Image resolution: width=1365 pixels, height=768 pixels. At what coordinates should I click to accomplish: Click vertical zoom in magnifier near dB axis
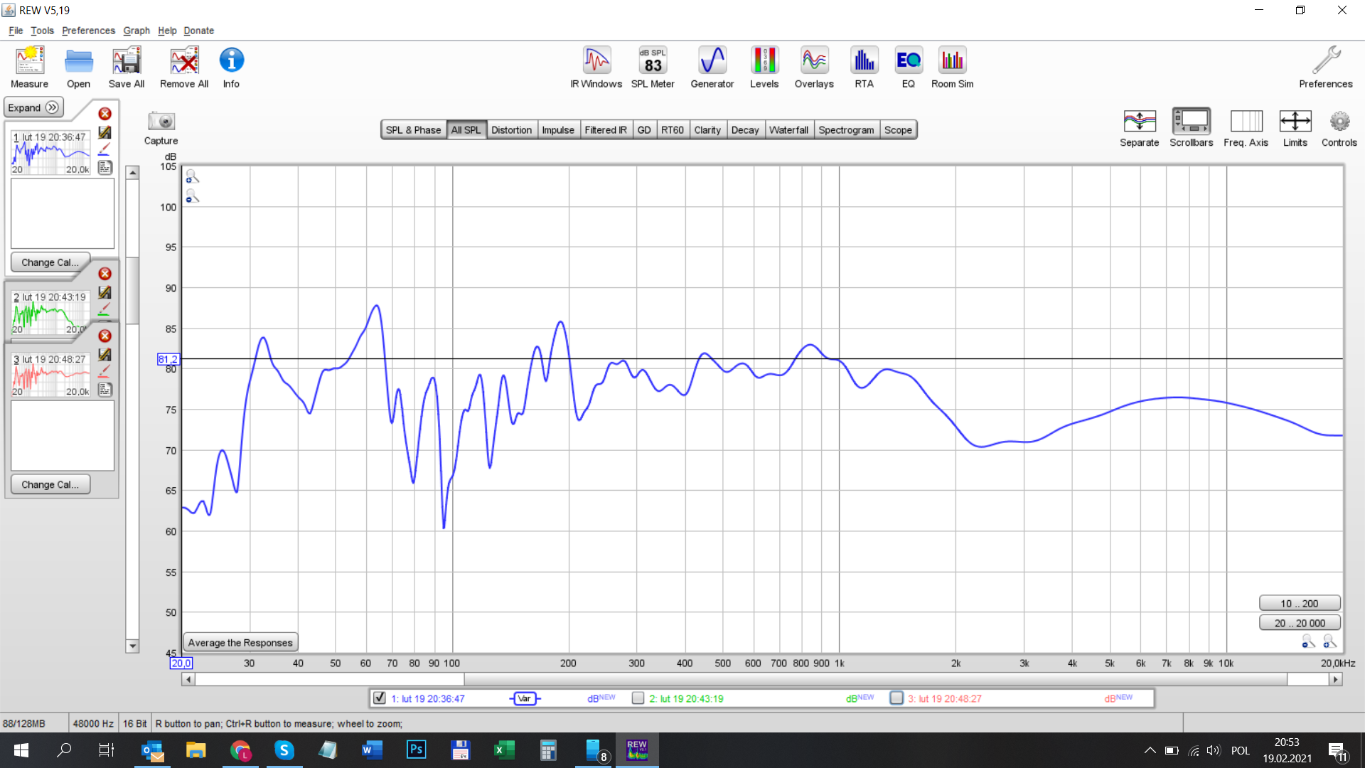click(x=192, y=176)
